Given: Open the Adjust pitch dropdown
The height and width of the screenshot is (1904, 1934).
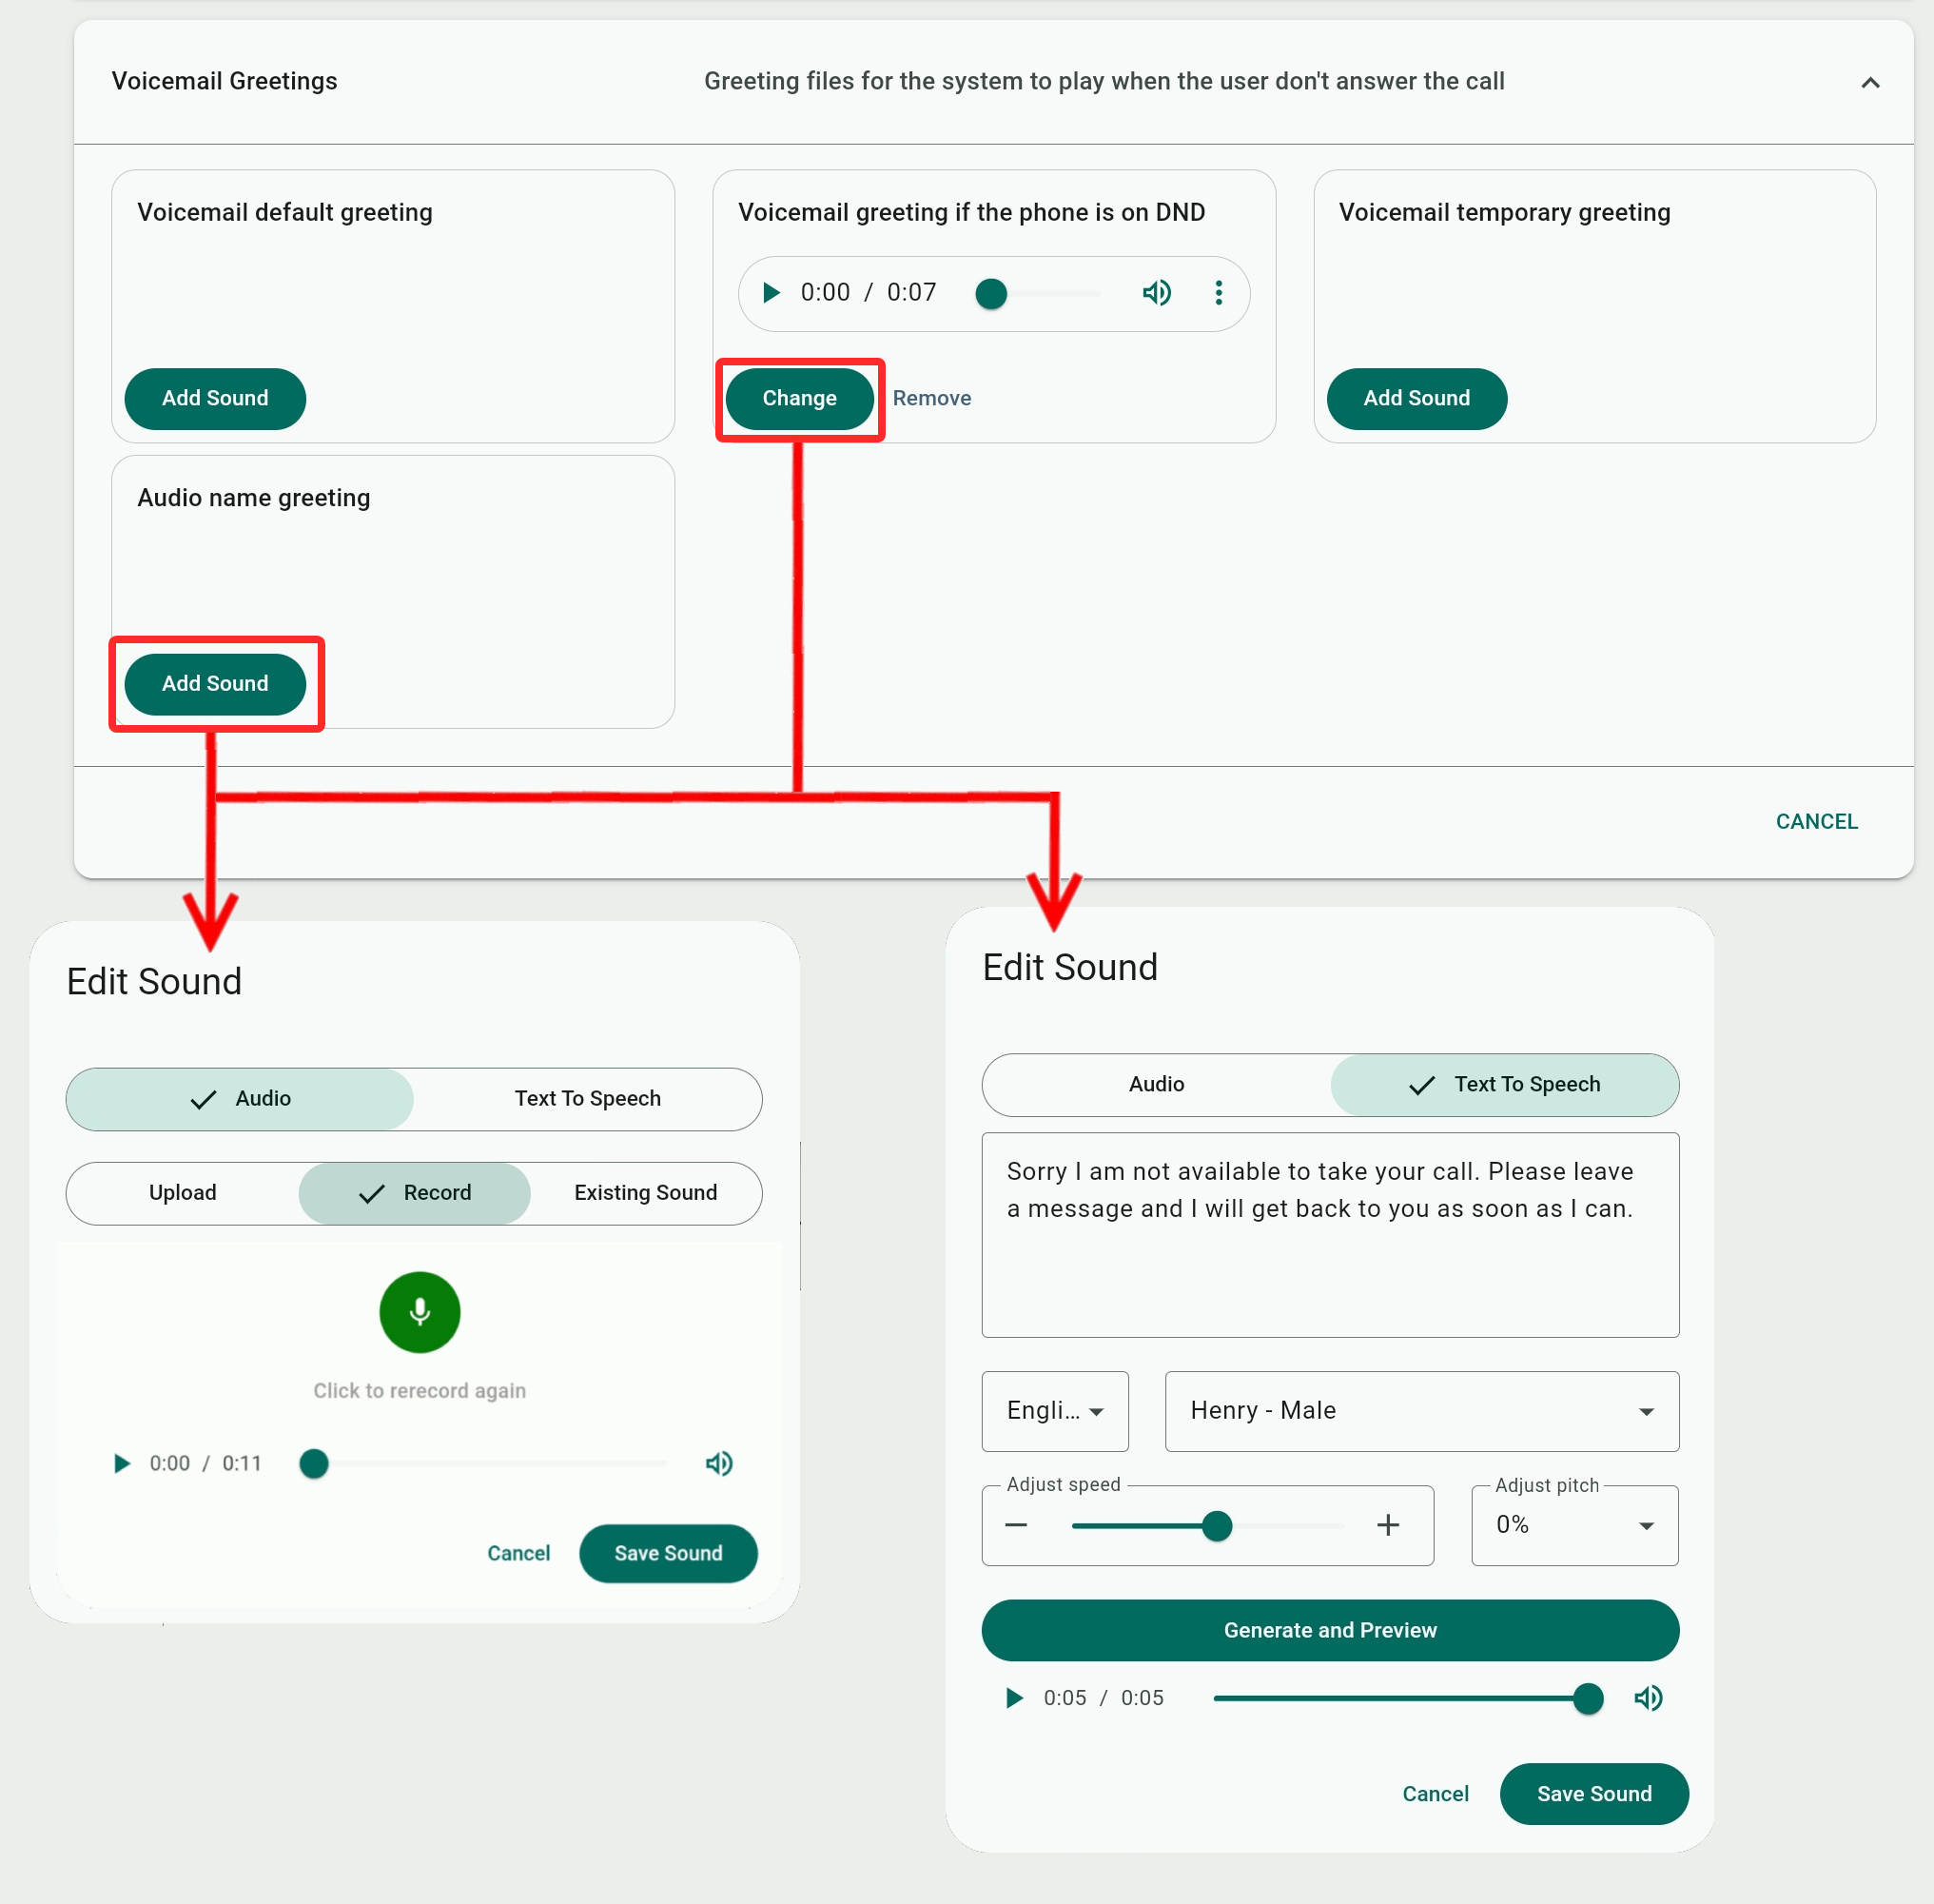Looking at the screenshot, I should pos(1574,1525).
